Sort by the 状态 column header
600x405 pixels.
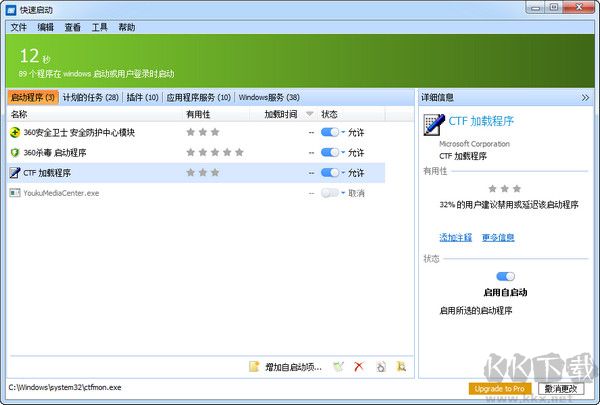[x=350, y=114]
